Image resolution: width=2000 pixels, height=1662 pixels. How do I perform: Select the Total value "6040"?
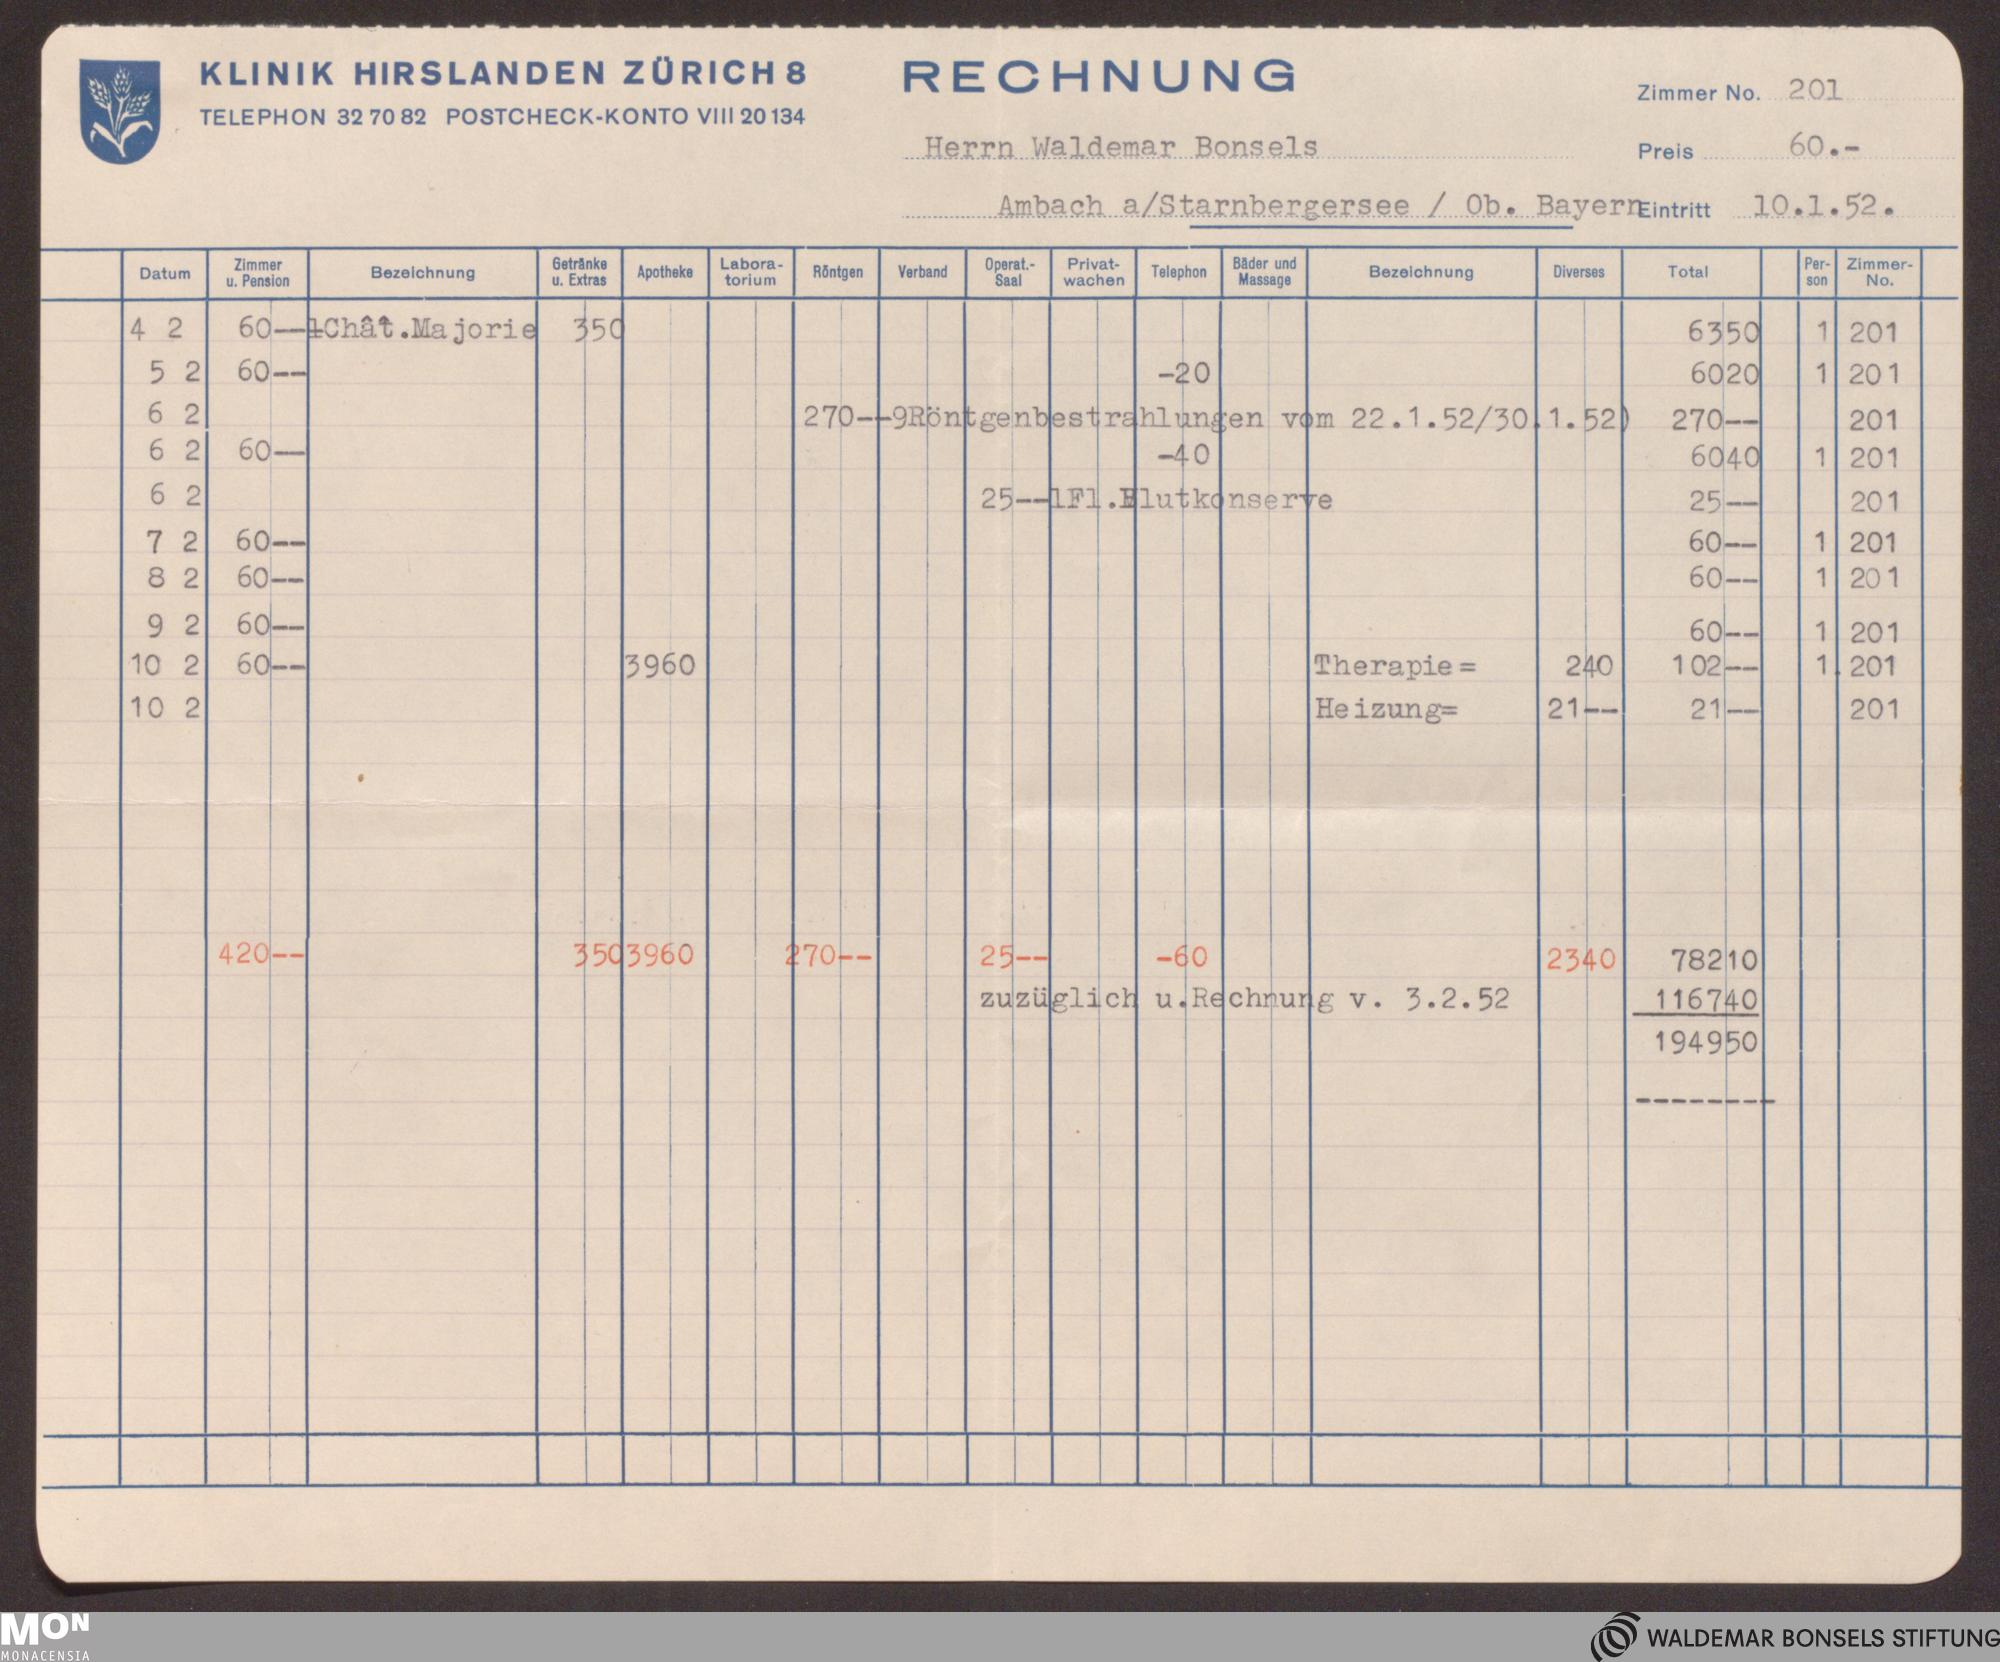[1724, 458]
